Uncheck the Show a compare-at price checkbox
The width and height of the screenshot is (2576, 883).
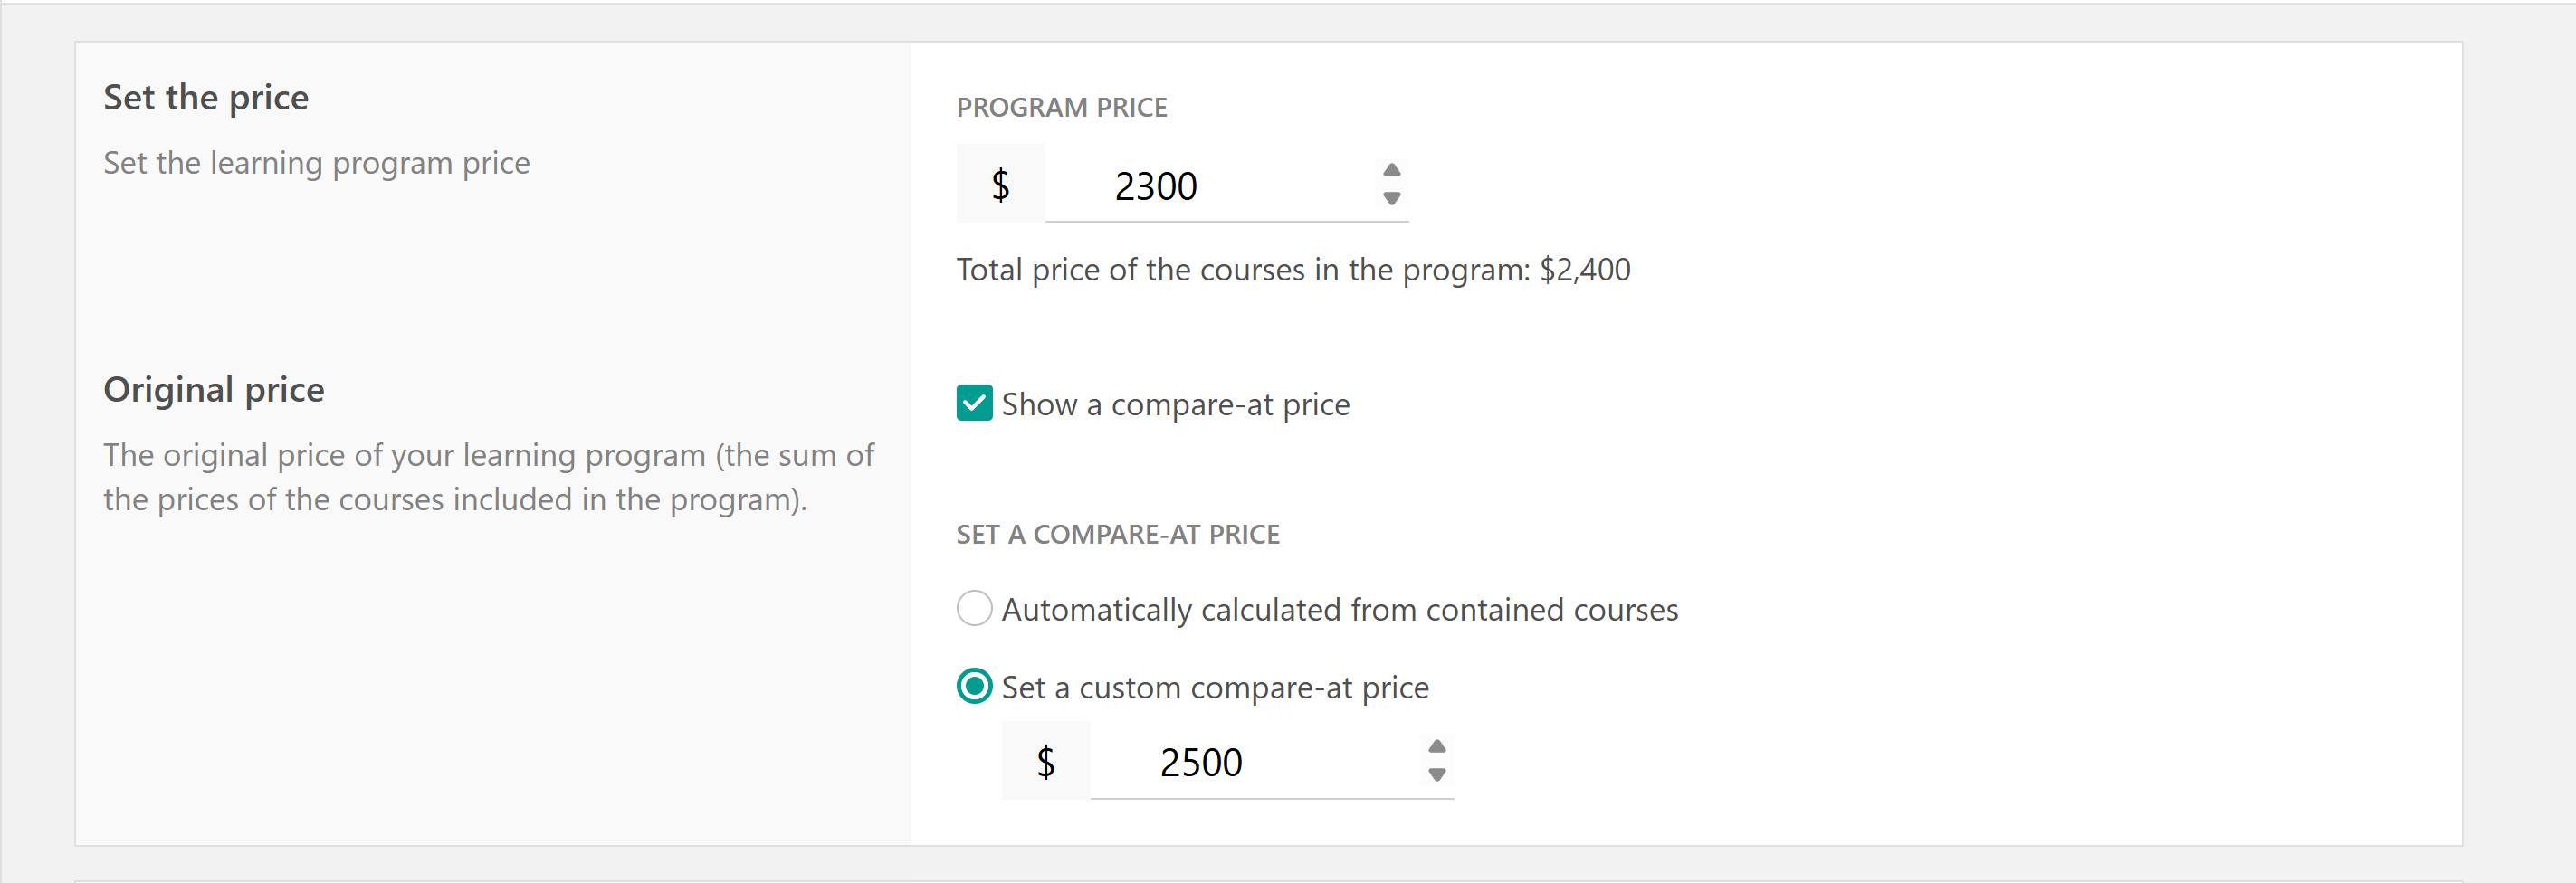(974, 404)
